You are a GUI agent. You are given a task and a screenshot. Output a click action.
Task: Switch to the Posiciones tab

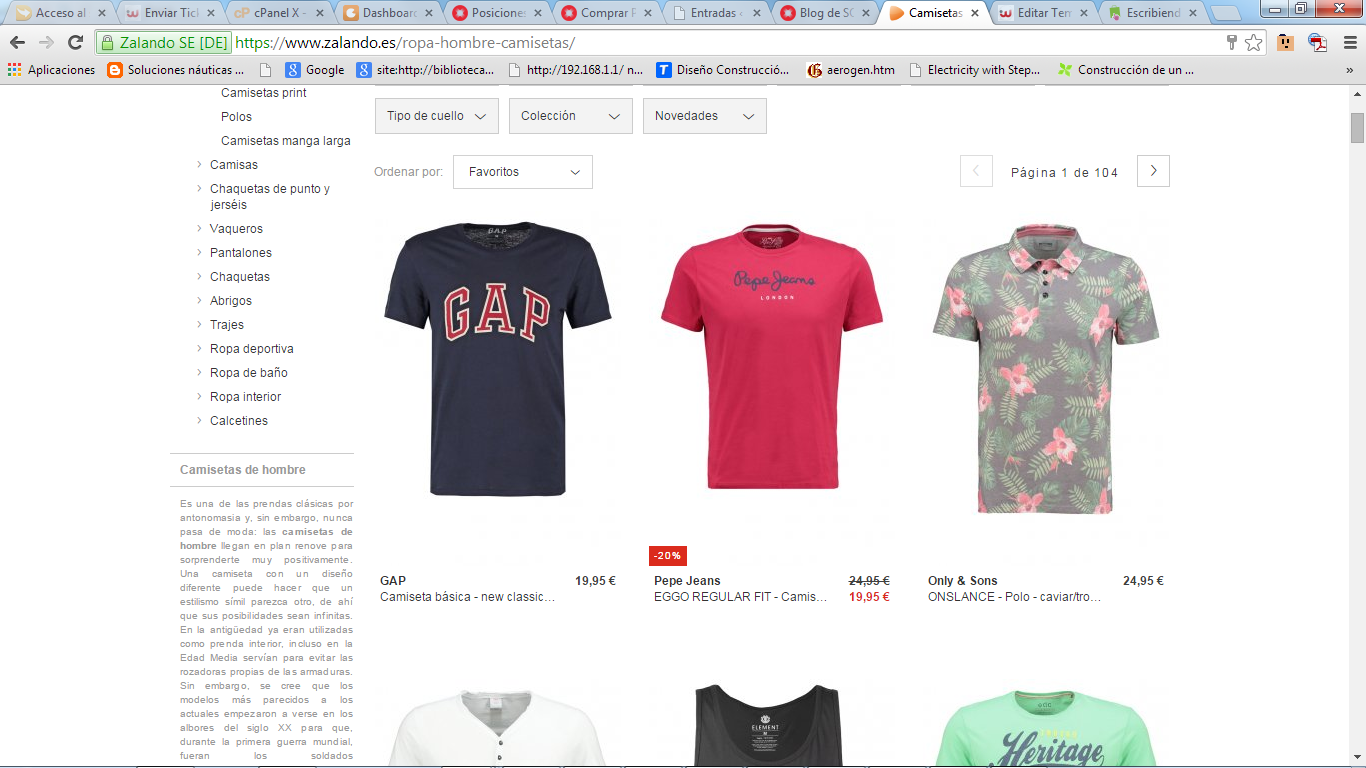click(x=498, y=13)
